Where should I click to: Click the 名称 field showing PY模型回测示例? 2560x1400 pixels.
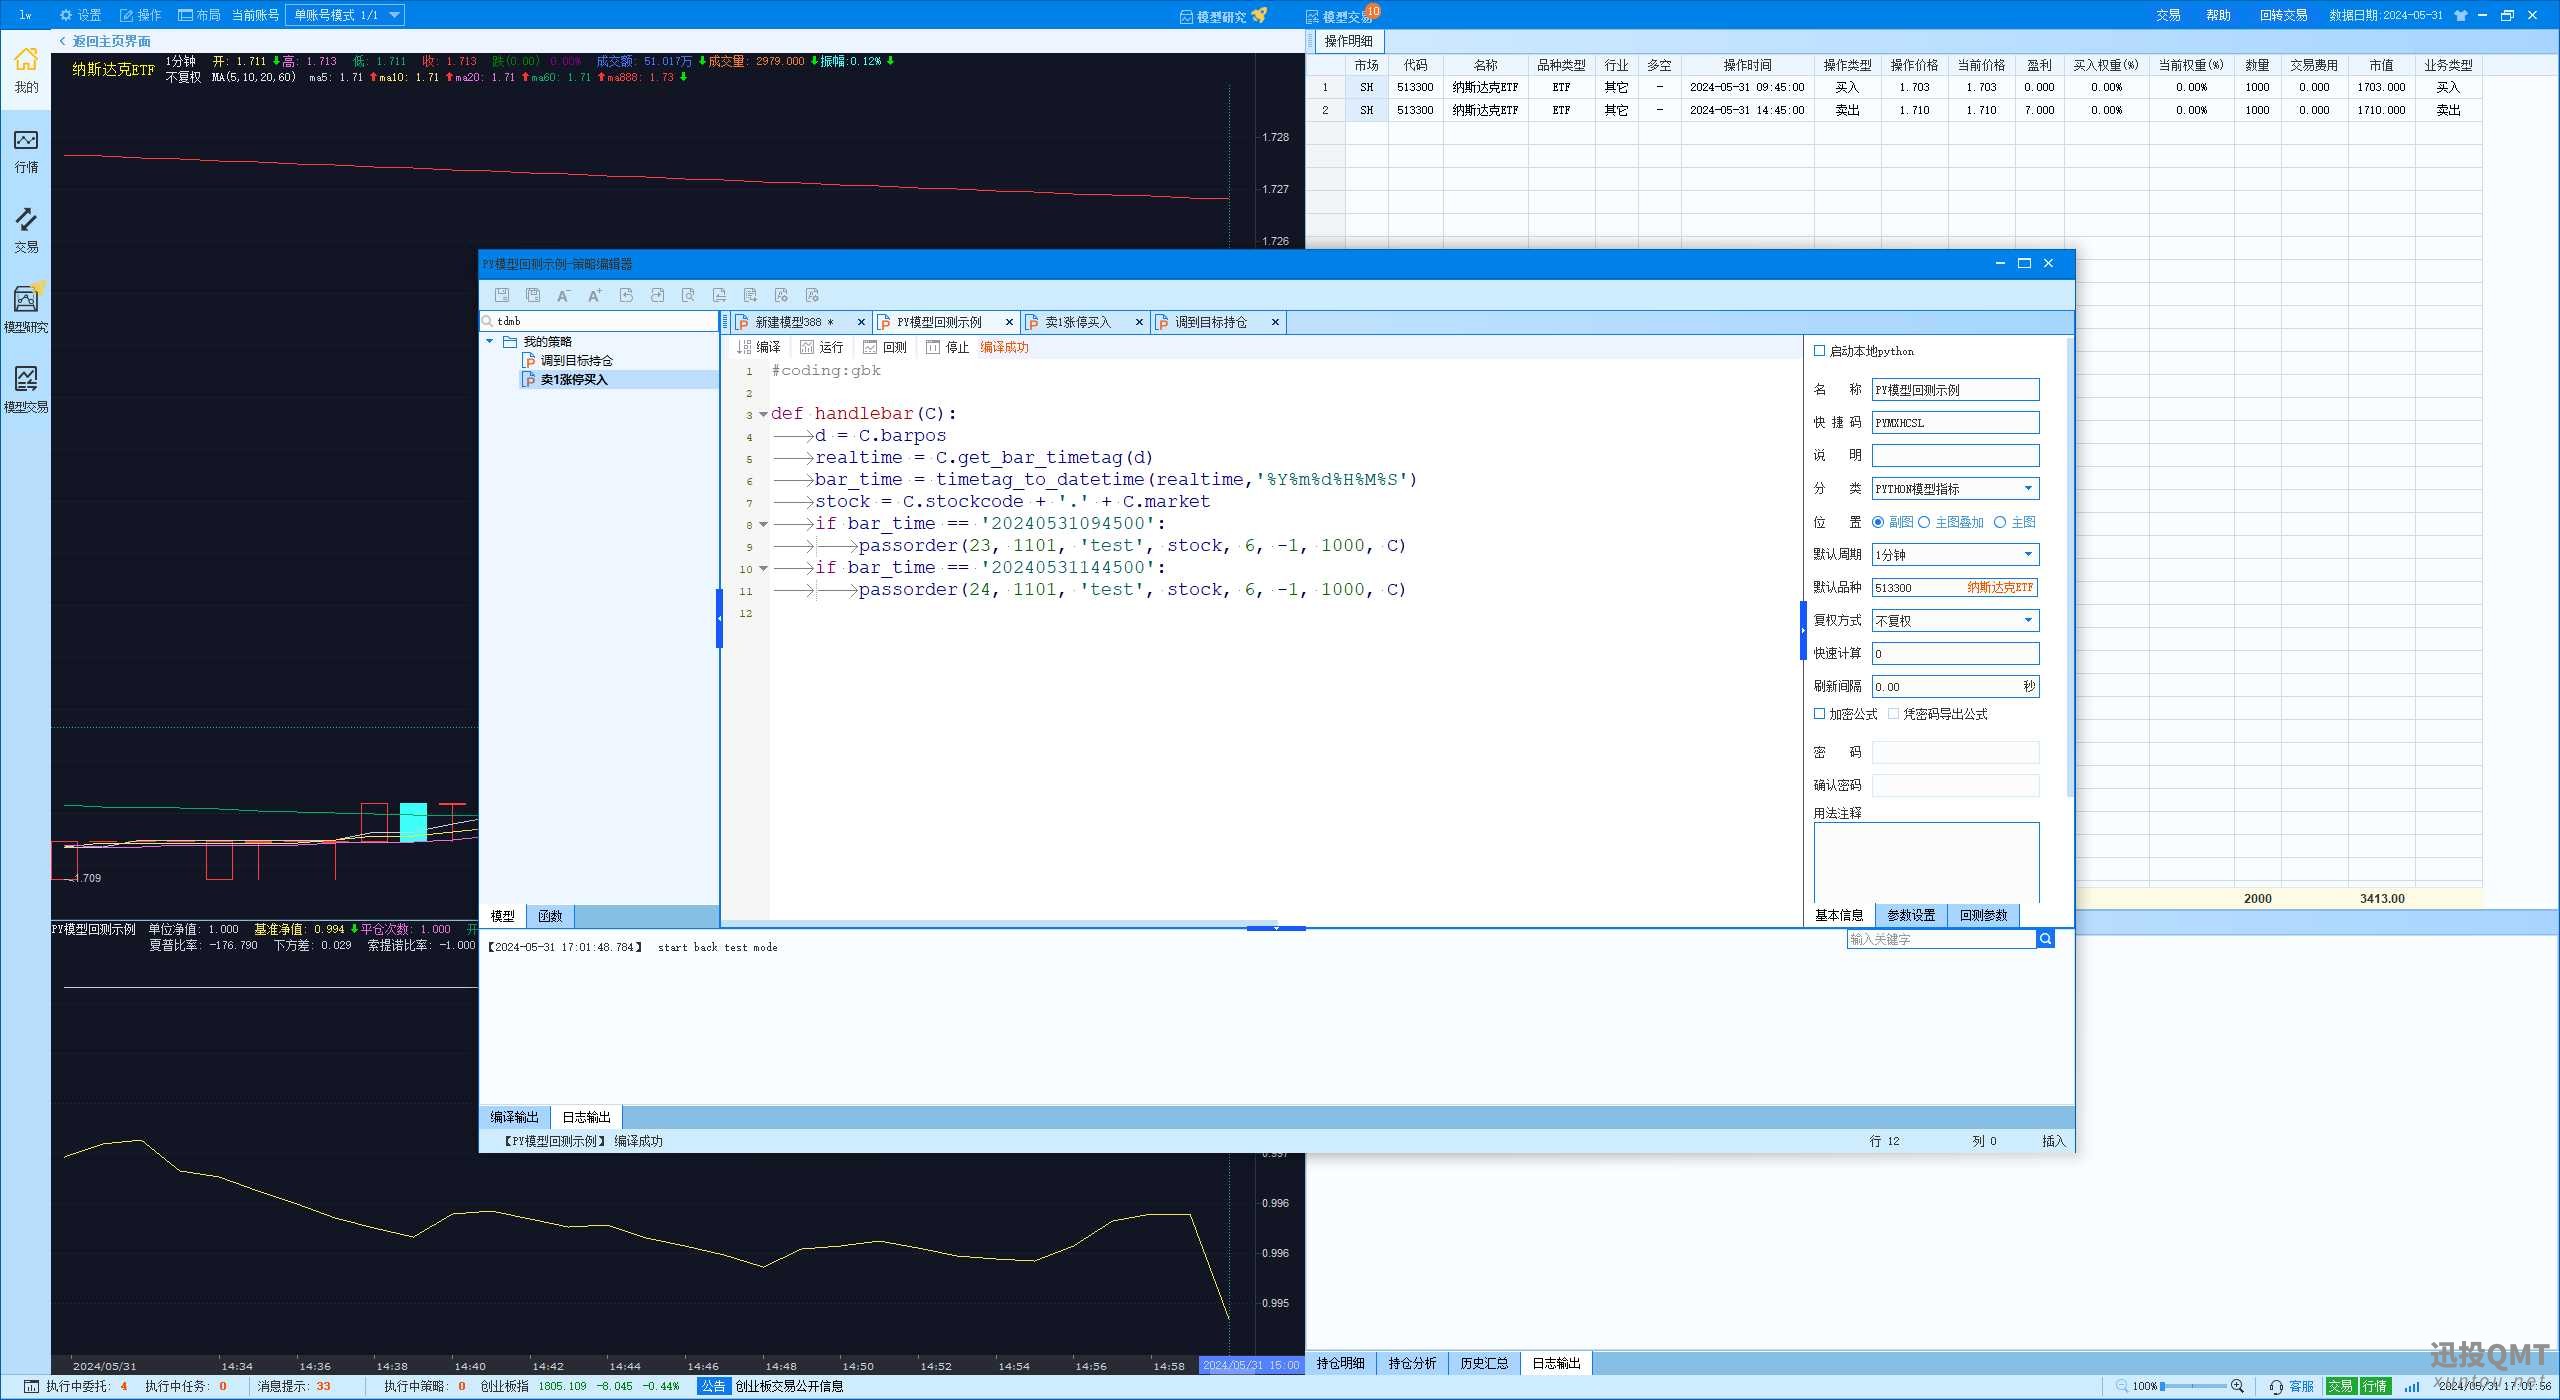(1955, 390)
